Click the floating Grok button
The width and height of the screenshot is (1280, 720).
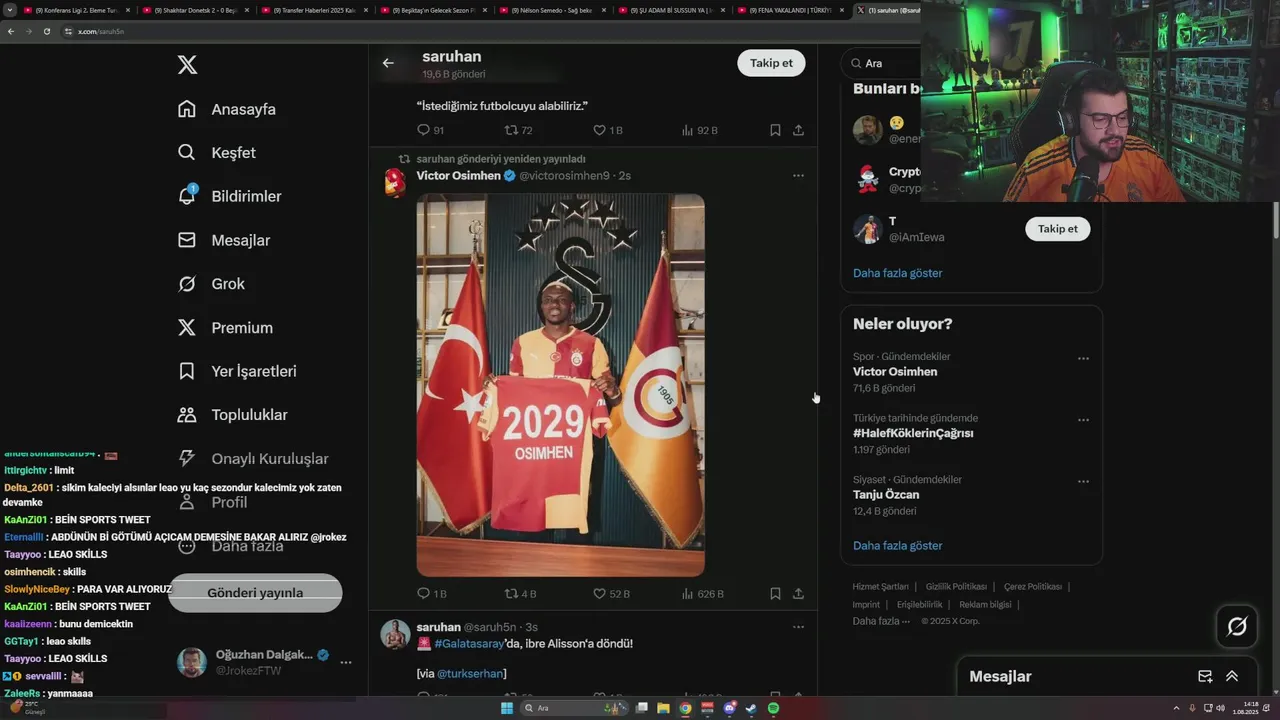click(1237, 627)
